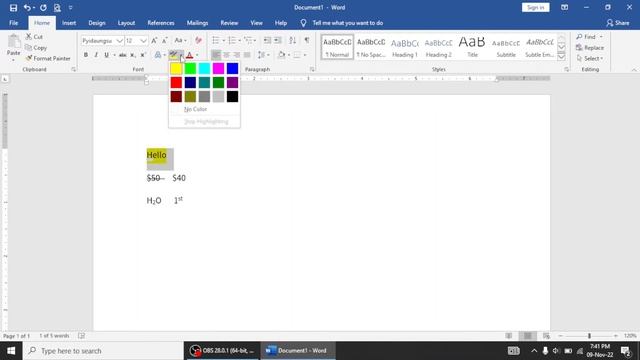The height and width of the screenshot is (360, 640).
Task: Apply the Heading 1 style
Action: click(x=404, y=47)
